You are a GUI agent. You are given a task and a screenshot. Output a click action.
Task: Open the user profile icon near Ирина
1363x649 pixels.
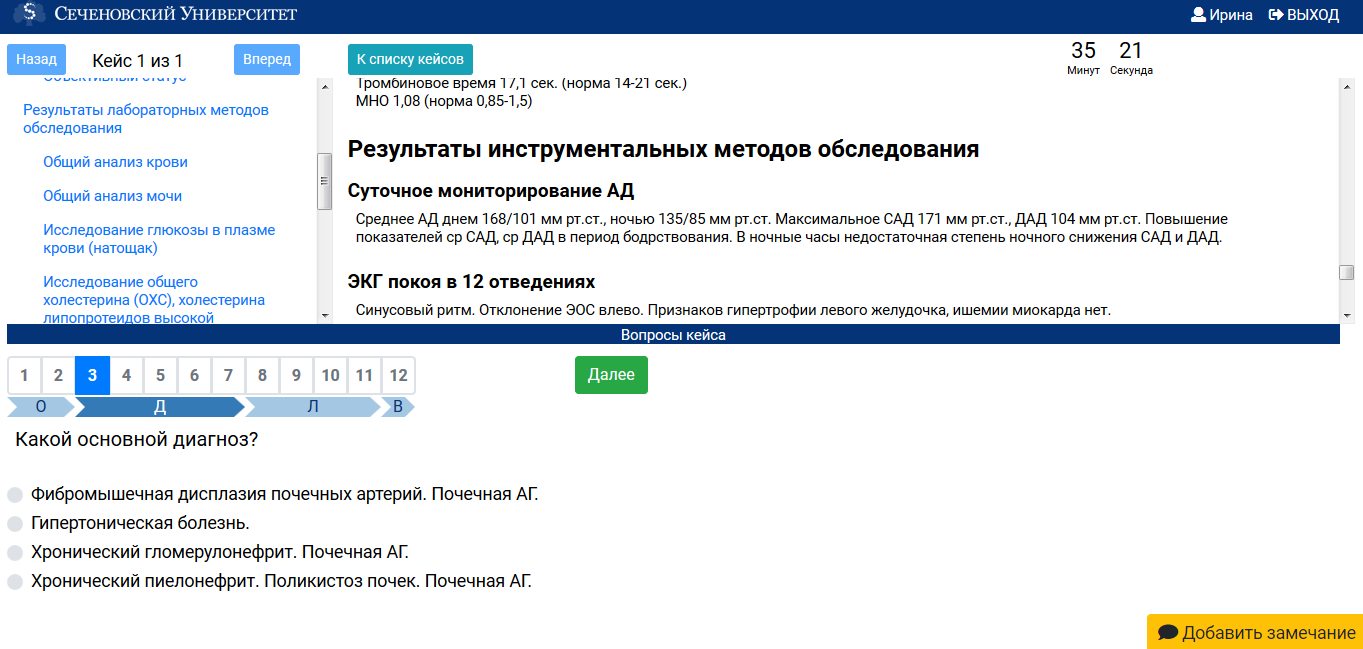[1197, 14]
